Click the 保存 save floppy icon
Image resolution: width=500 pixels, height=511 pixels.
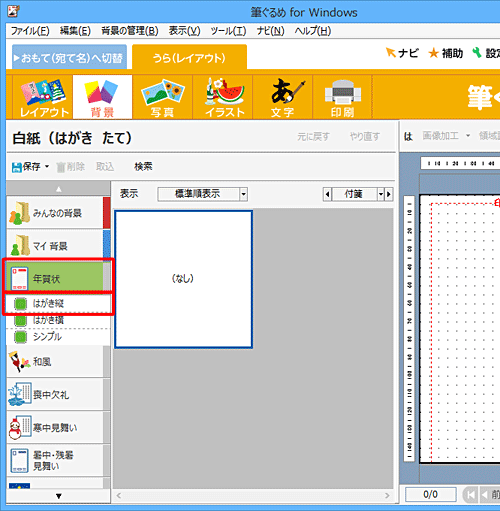pos(17,167)
